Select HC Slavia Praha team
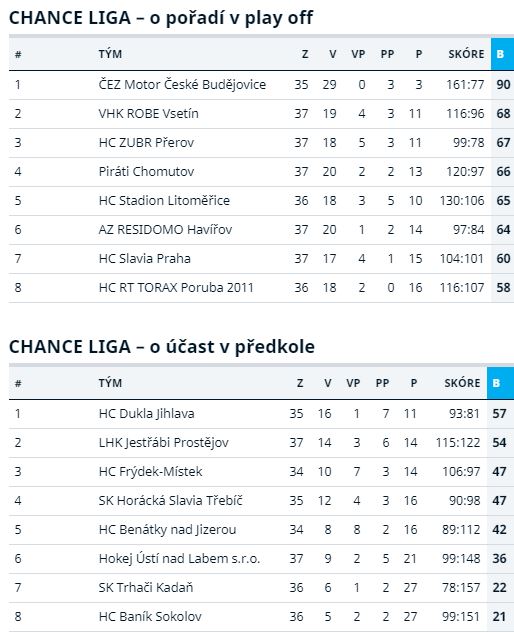Screen dimensions: 514x632 coord(144,259)
